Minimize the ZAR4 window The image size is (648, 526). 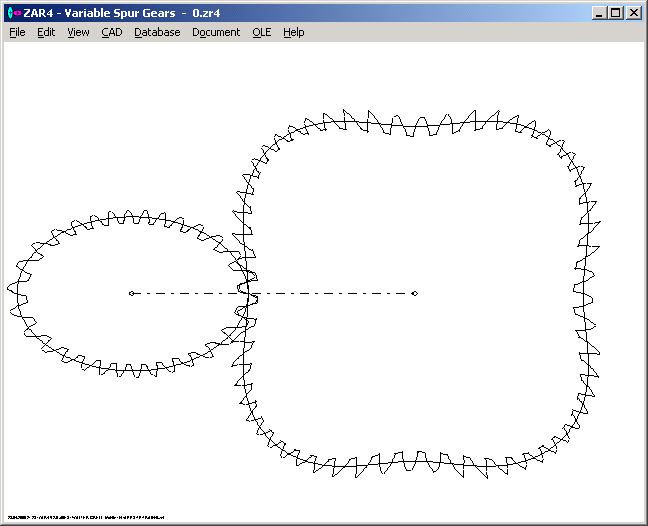click(598, 12)
